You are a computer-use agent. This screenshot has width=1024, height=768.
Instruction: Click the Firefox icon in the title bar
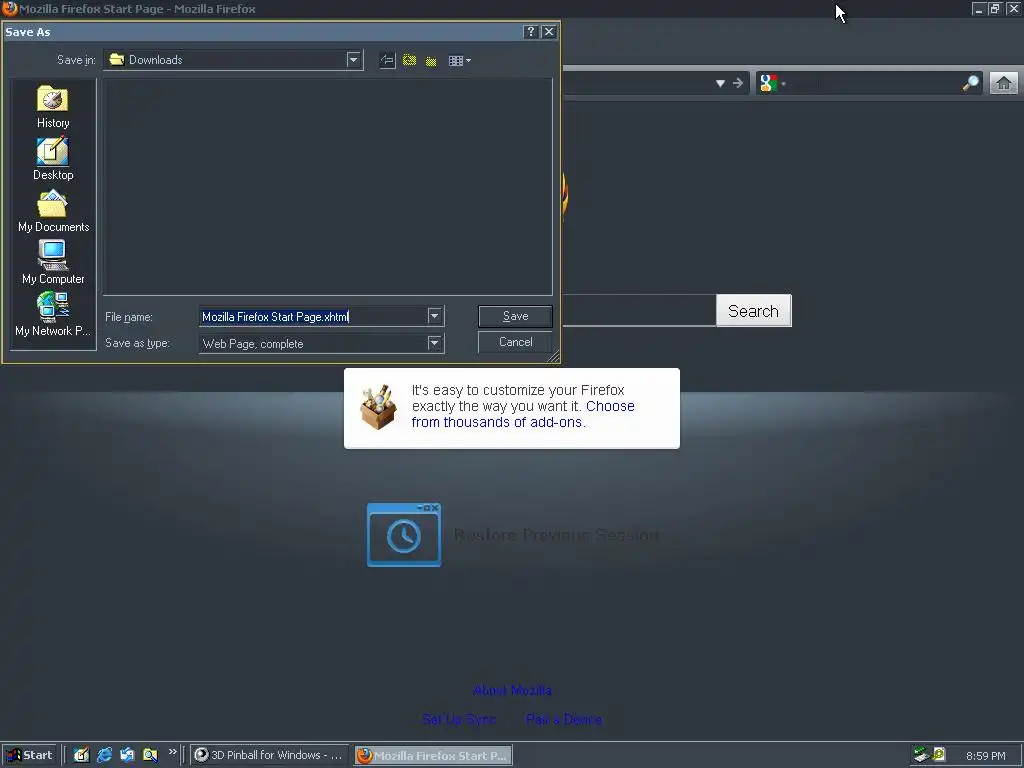(9, 8)
